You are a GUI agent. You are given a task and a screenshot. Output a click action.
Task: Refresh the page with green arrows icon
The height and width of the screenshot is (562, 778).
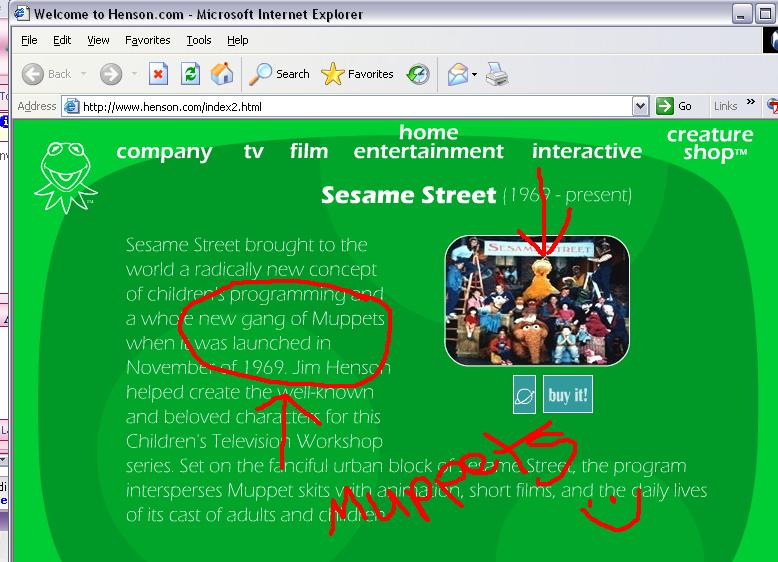click(x=190, y=74)
